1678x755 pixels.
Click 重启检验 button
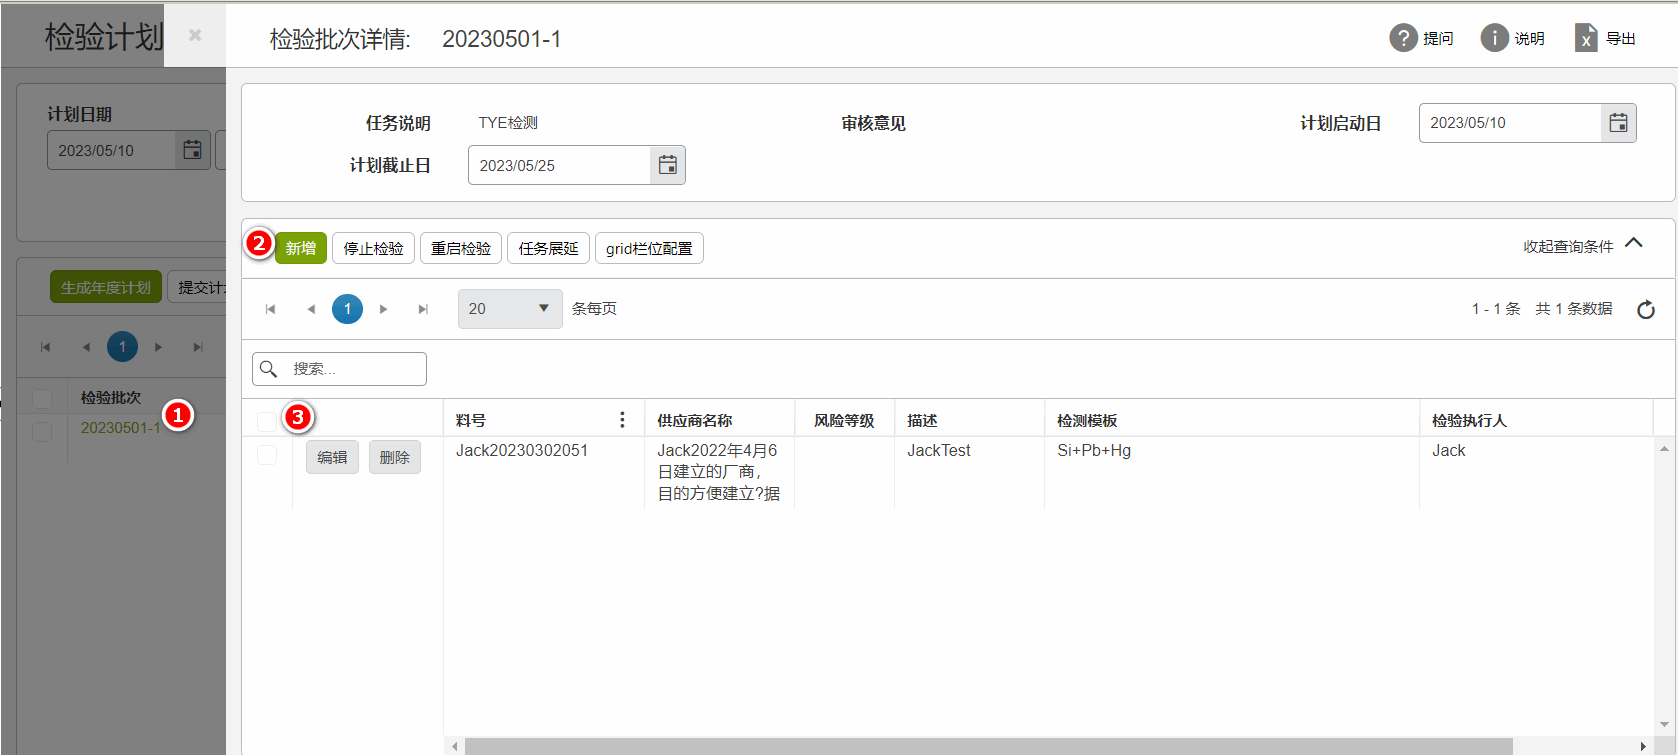pyautogui.click(x=461, y=248)
